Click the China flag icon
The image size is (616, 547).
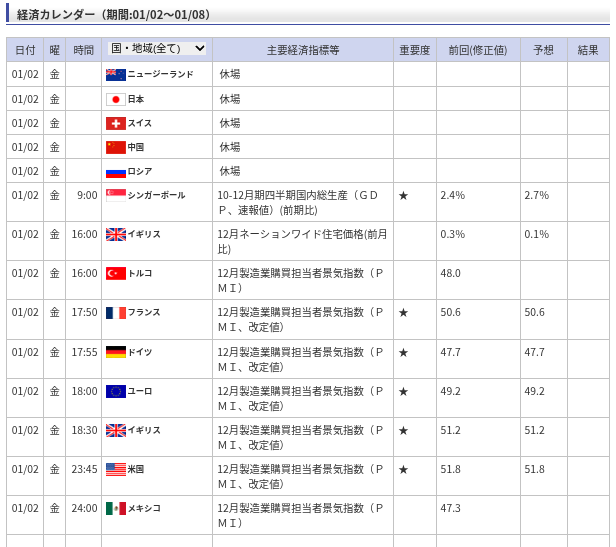pyautogui.click(x=116, y=147)
